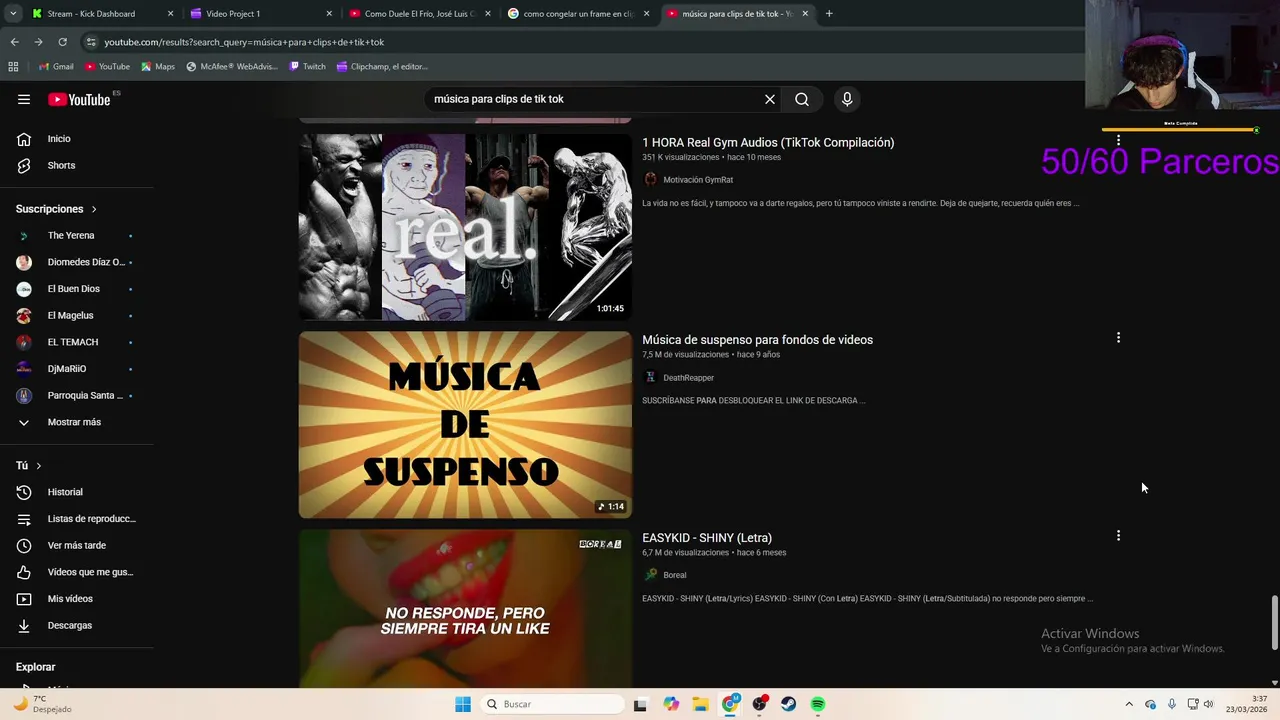Open the tab search dropdown arrow
1280x720 pixels.
[14, 14]
